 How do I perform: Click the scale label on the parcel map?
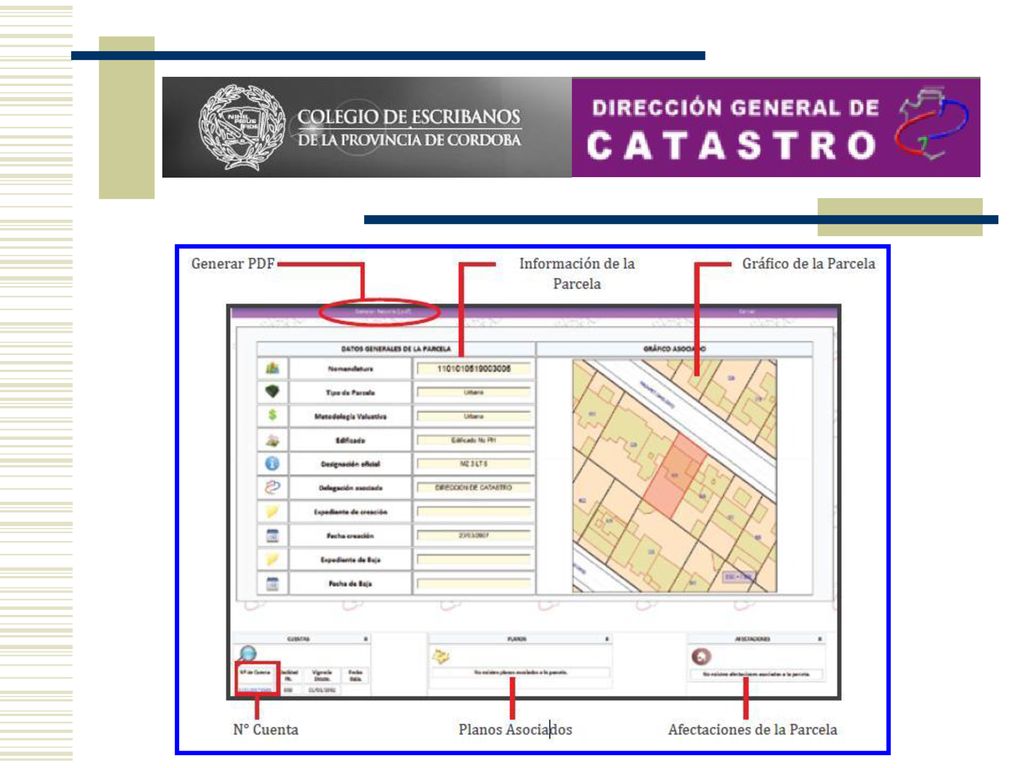739,577
